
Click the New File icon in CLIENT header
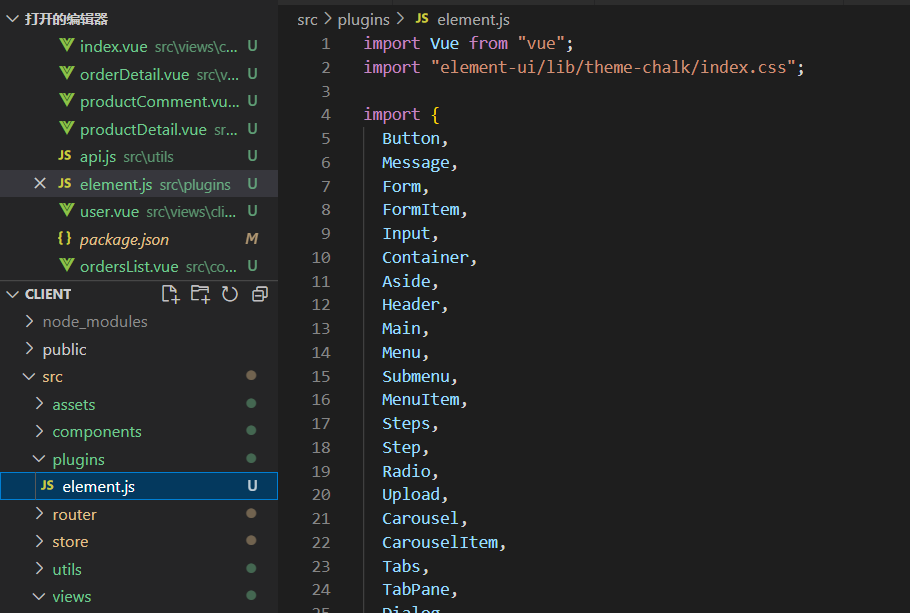click(170, 294)
